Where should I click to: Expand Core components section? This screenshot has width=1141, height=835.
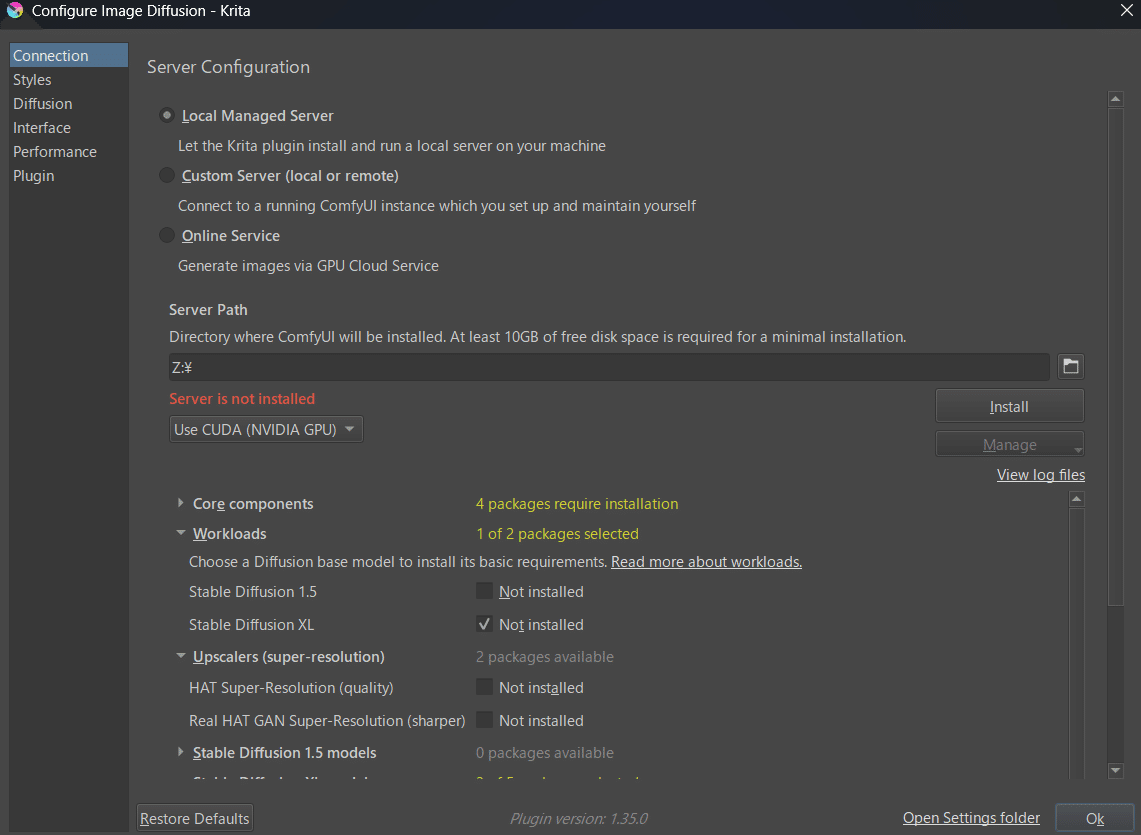[x=181, y=504]
